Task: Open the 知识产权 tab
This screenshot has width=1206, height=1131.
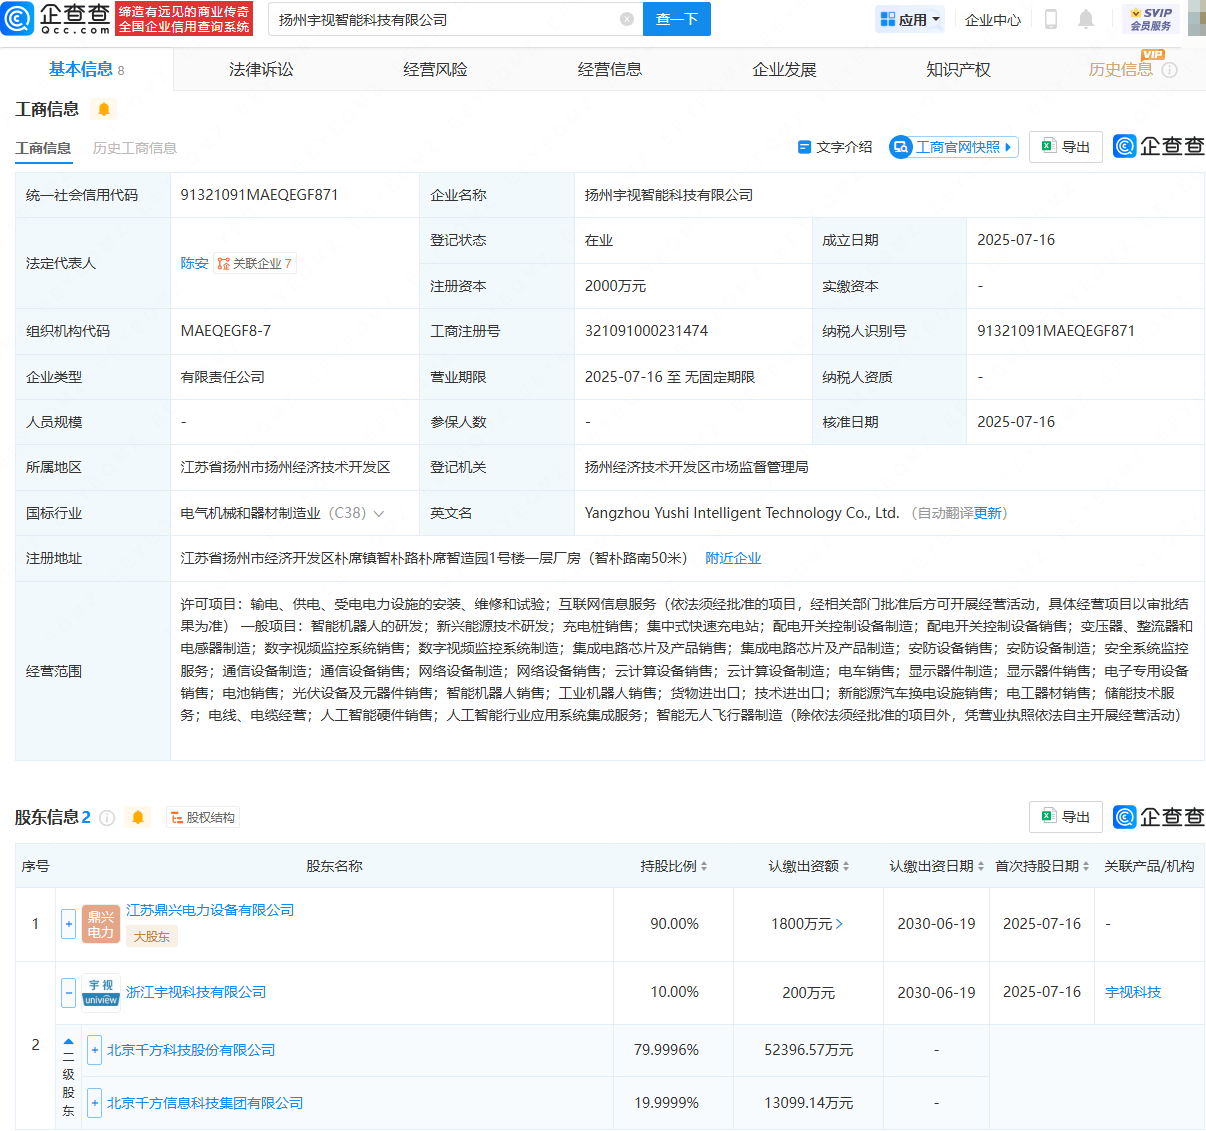Action: coord(958,69)
